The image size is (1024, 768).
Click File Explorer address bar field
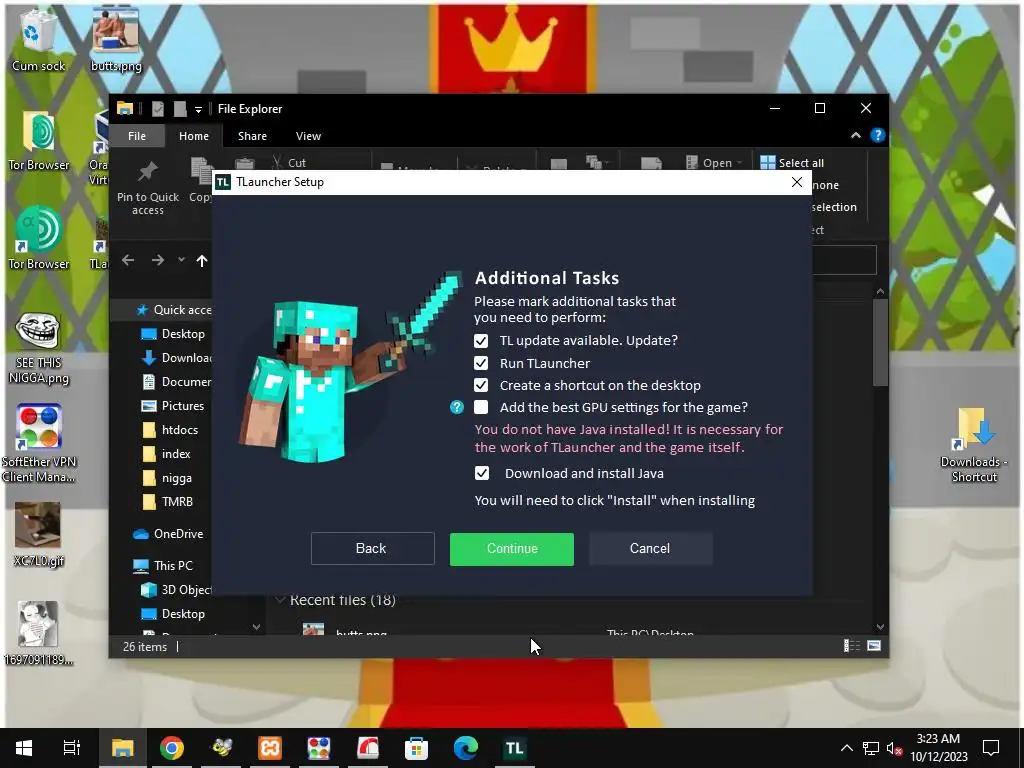(844, 261)
